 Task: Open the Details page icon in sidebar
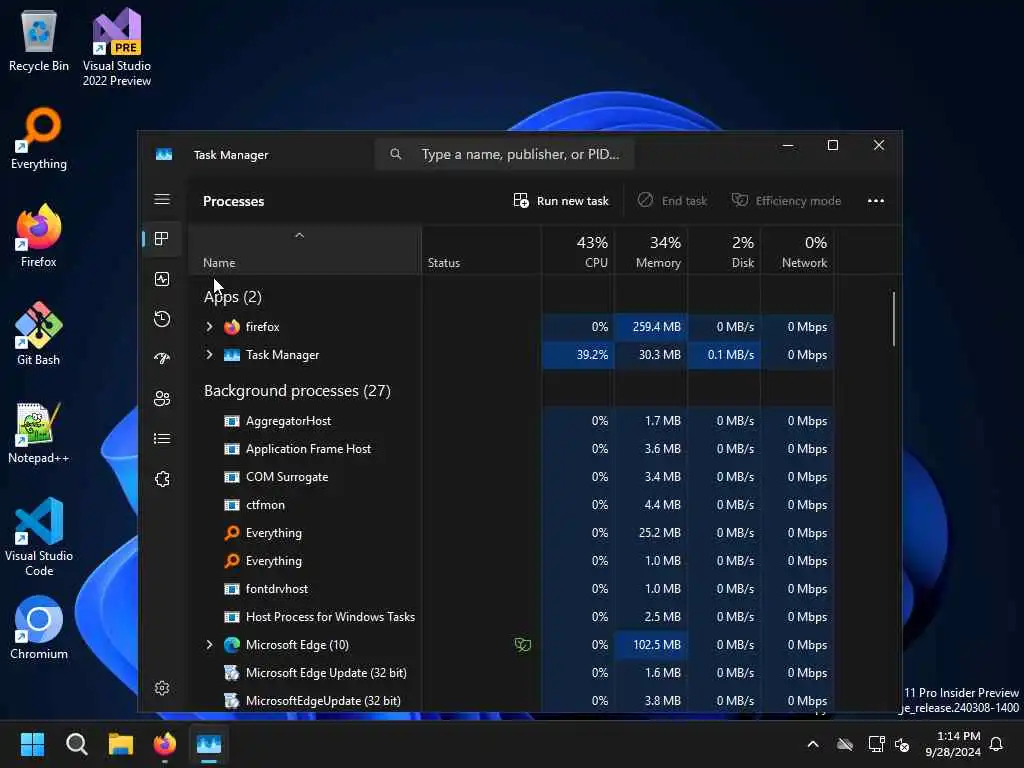[162, 438]
